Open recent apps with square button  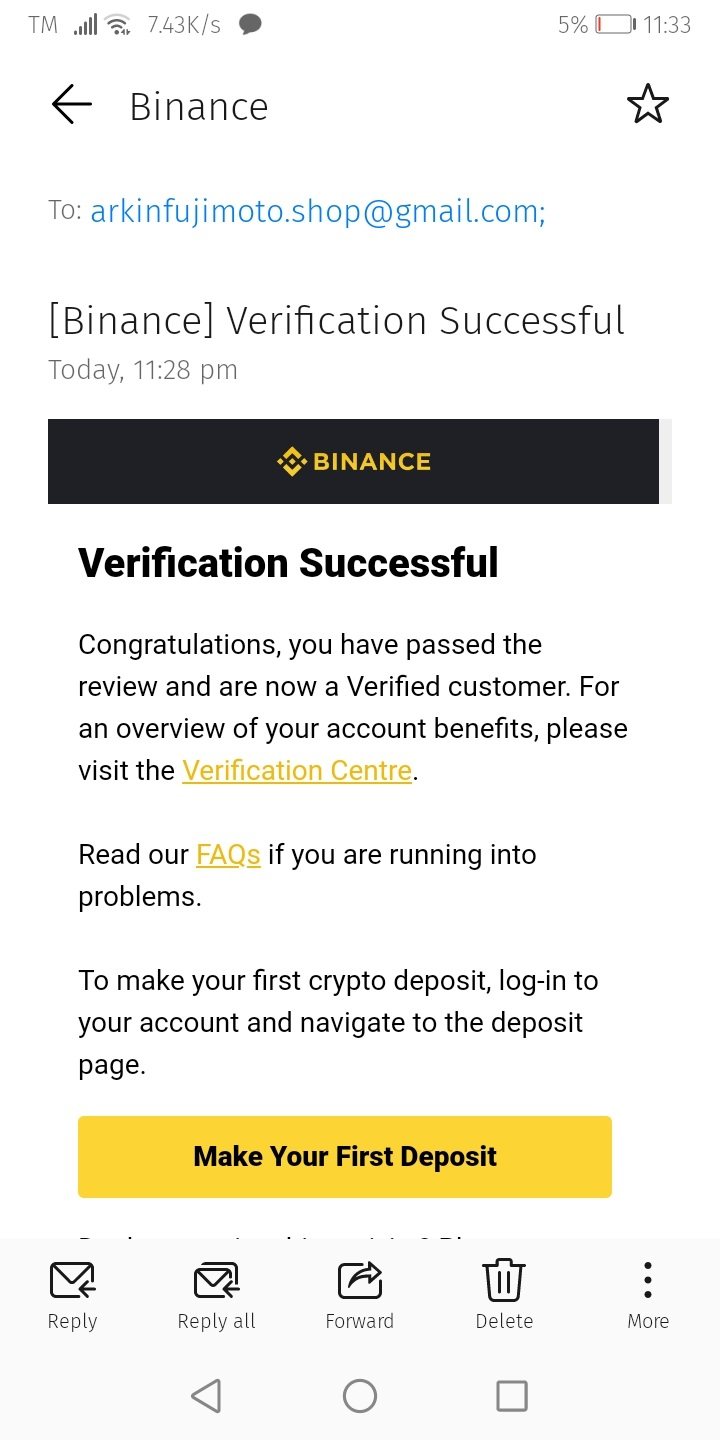(x=512, y=1396)
